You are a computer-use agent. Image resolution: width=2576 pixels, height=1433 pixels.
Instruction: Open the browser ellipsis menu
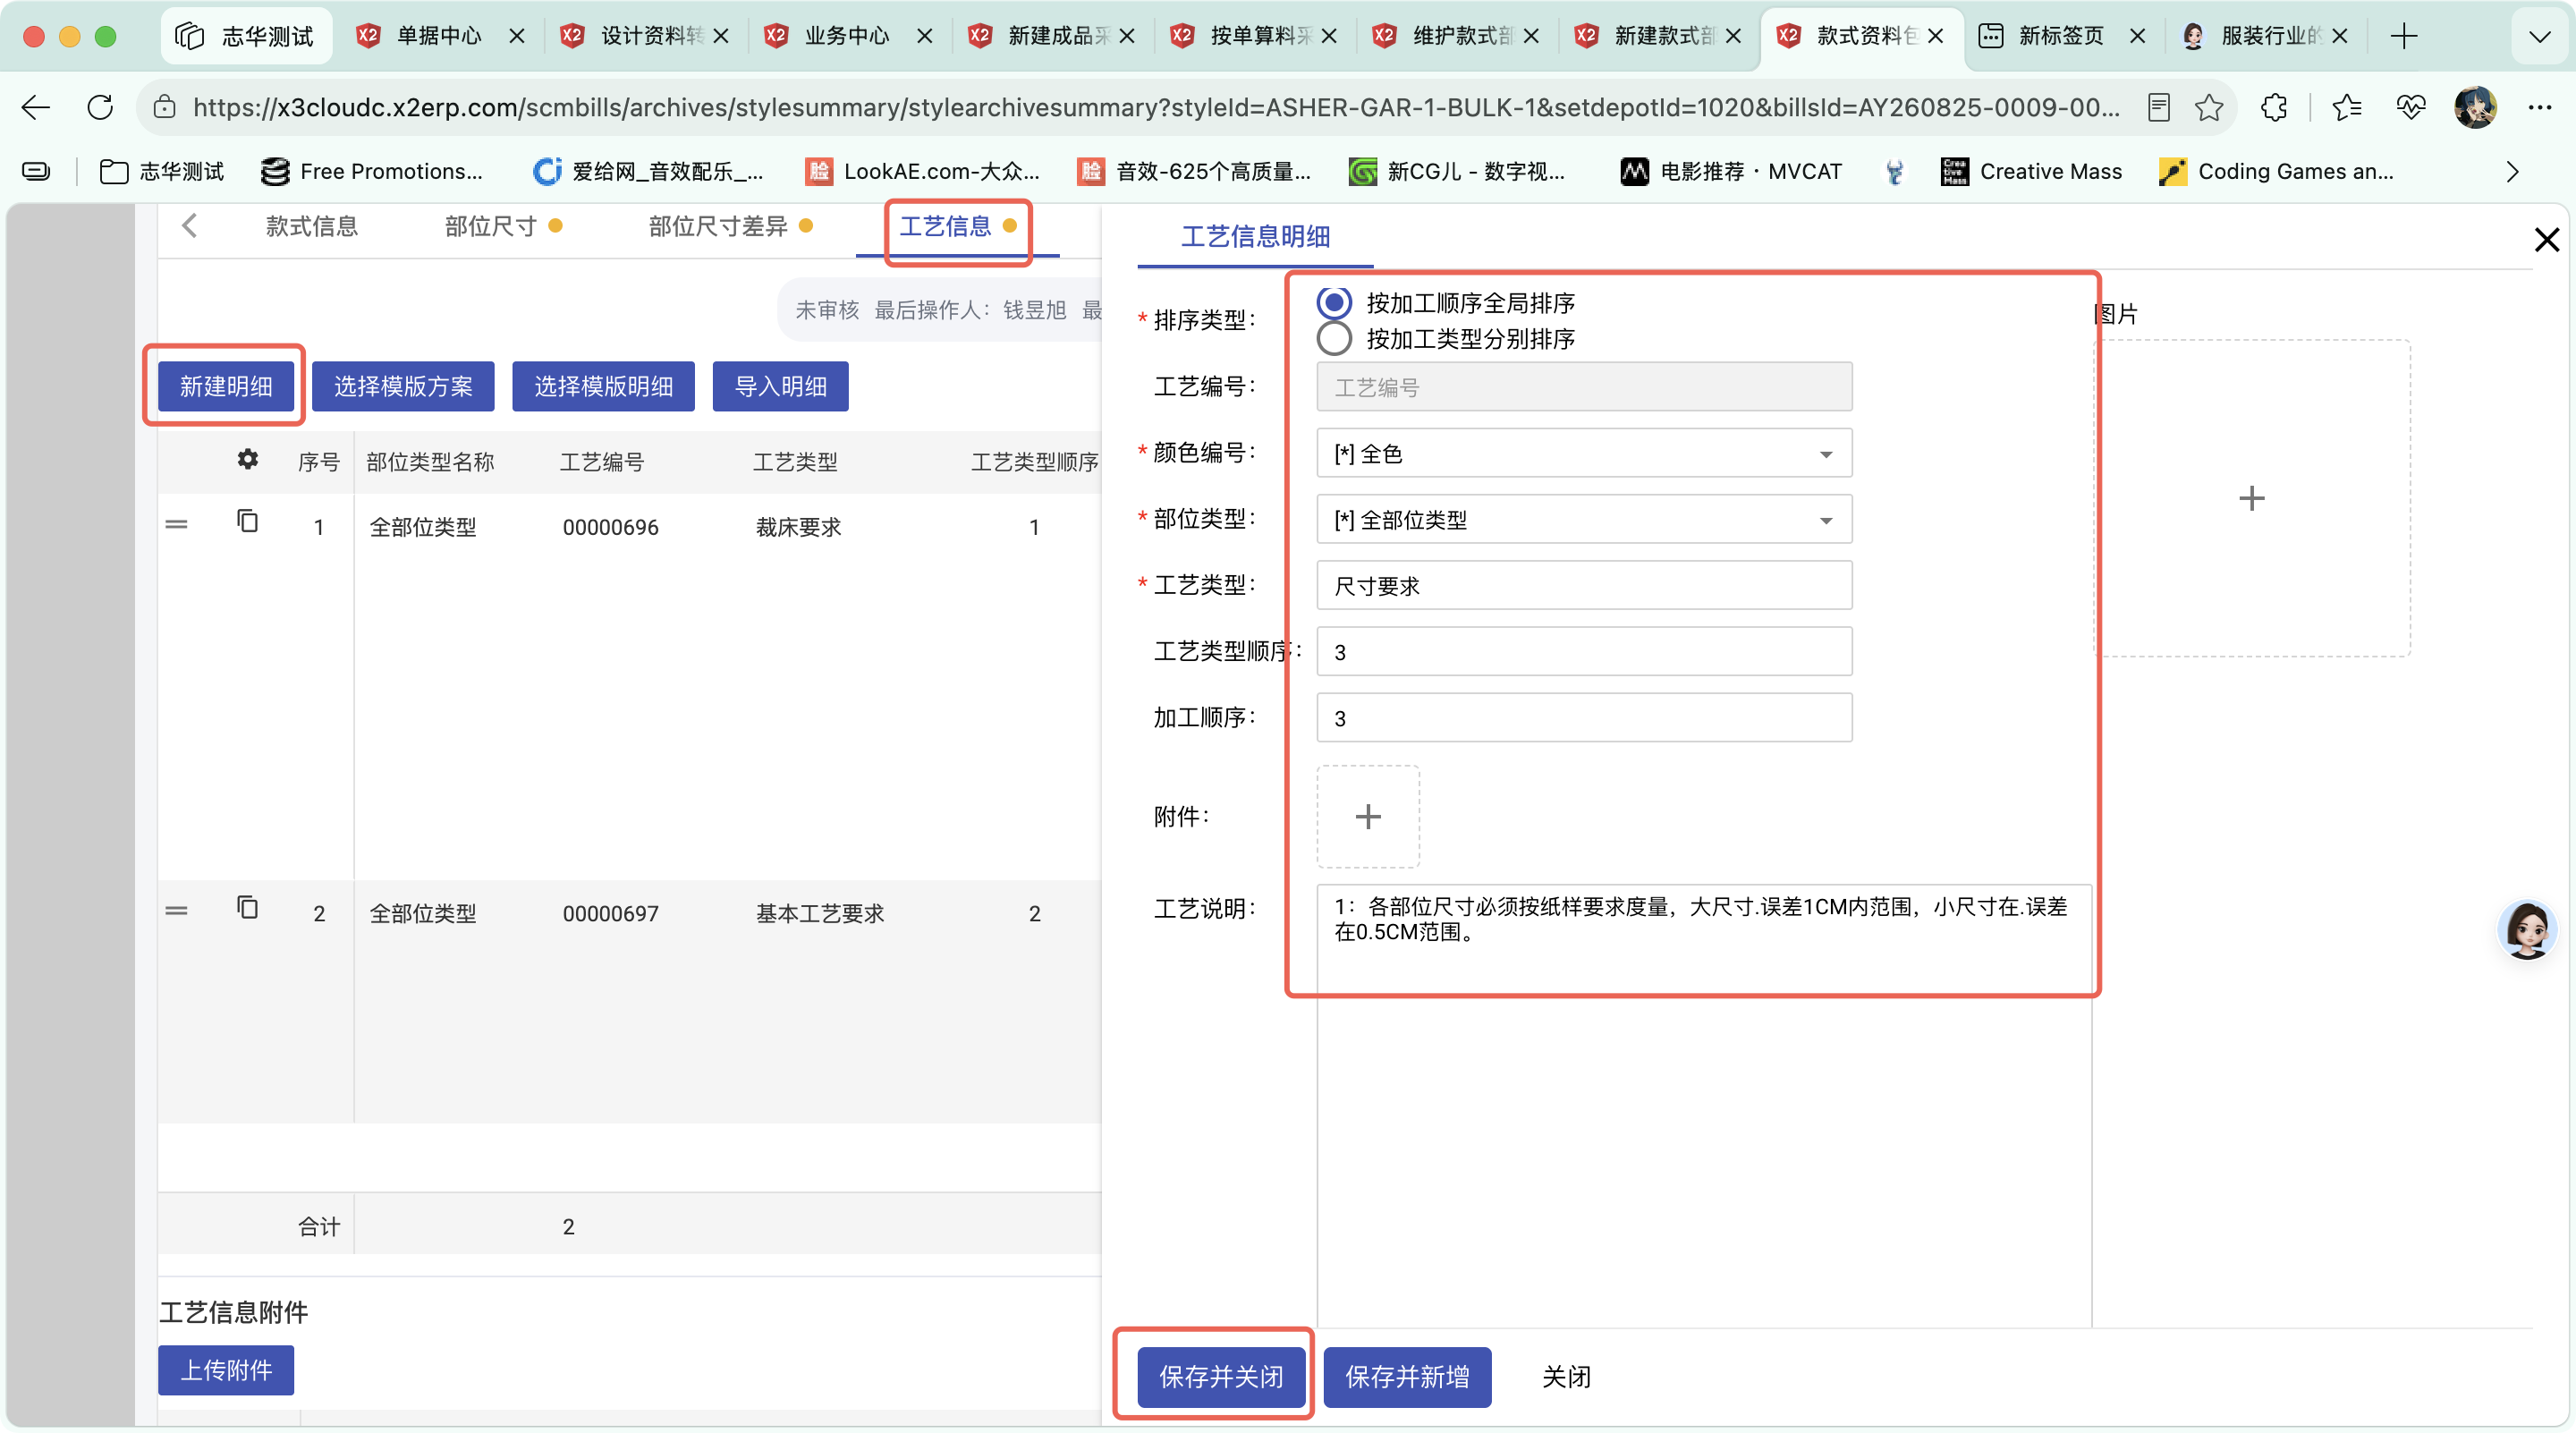pyautogui.click(x=2540, y=107)
